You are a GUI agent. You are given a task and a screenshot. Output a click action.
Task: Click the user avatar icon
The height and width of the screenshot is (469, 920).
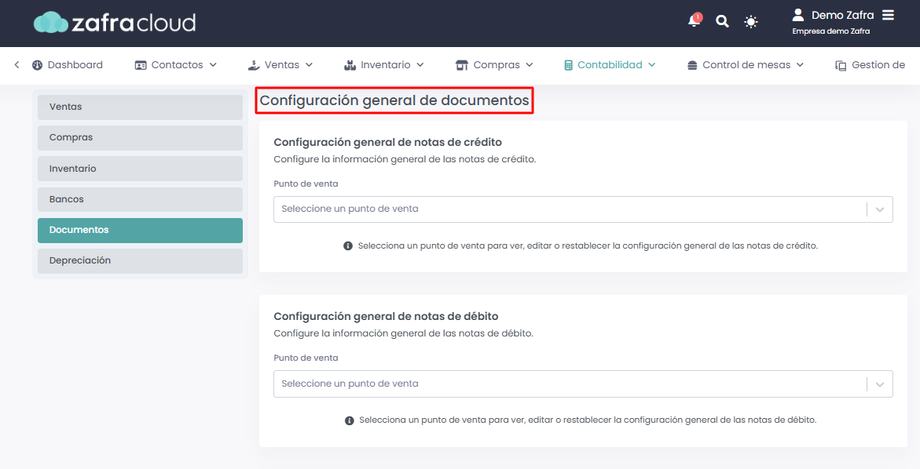798,15
